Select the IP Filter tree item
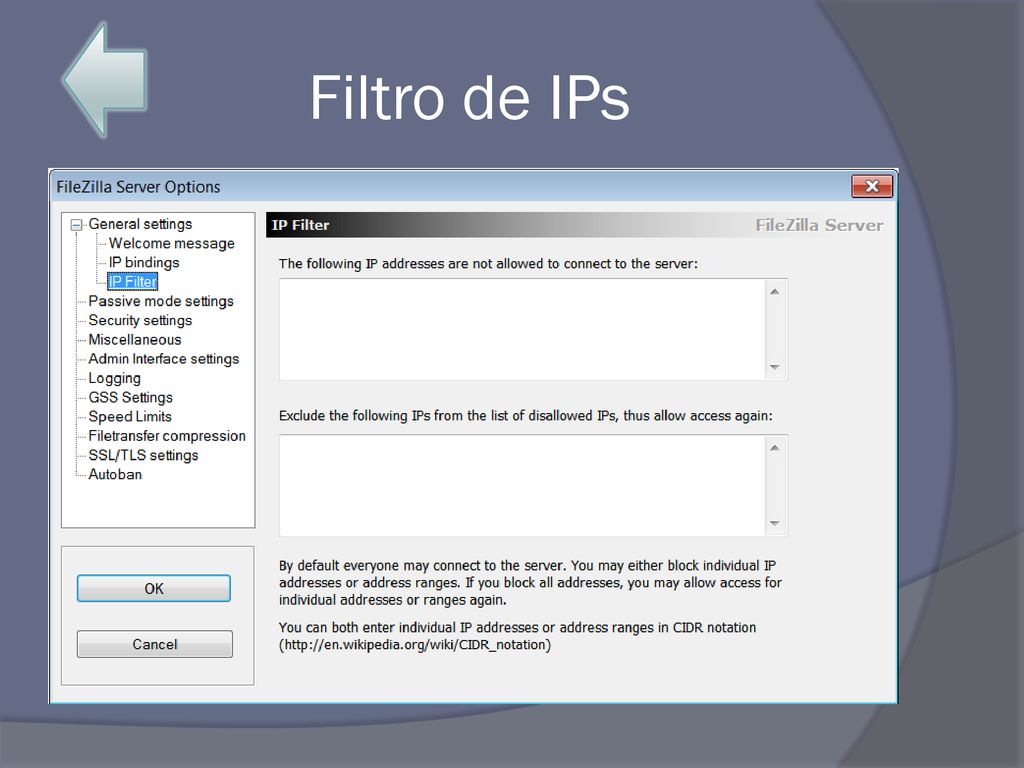This screenshot has width=1024, height=768. 133,281
